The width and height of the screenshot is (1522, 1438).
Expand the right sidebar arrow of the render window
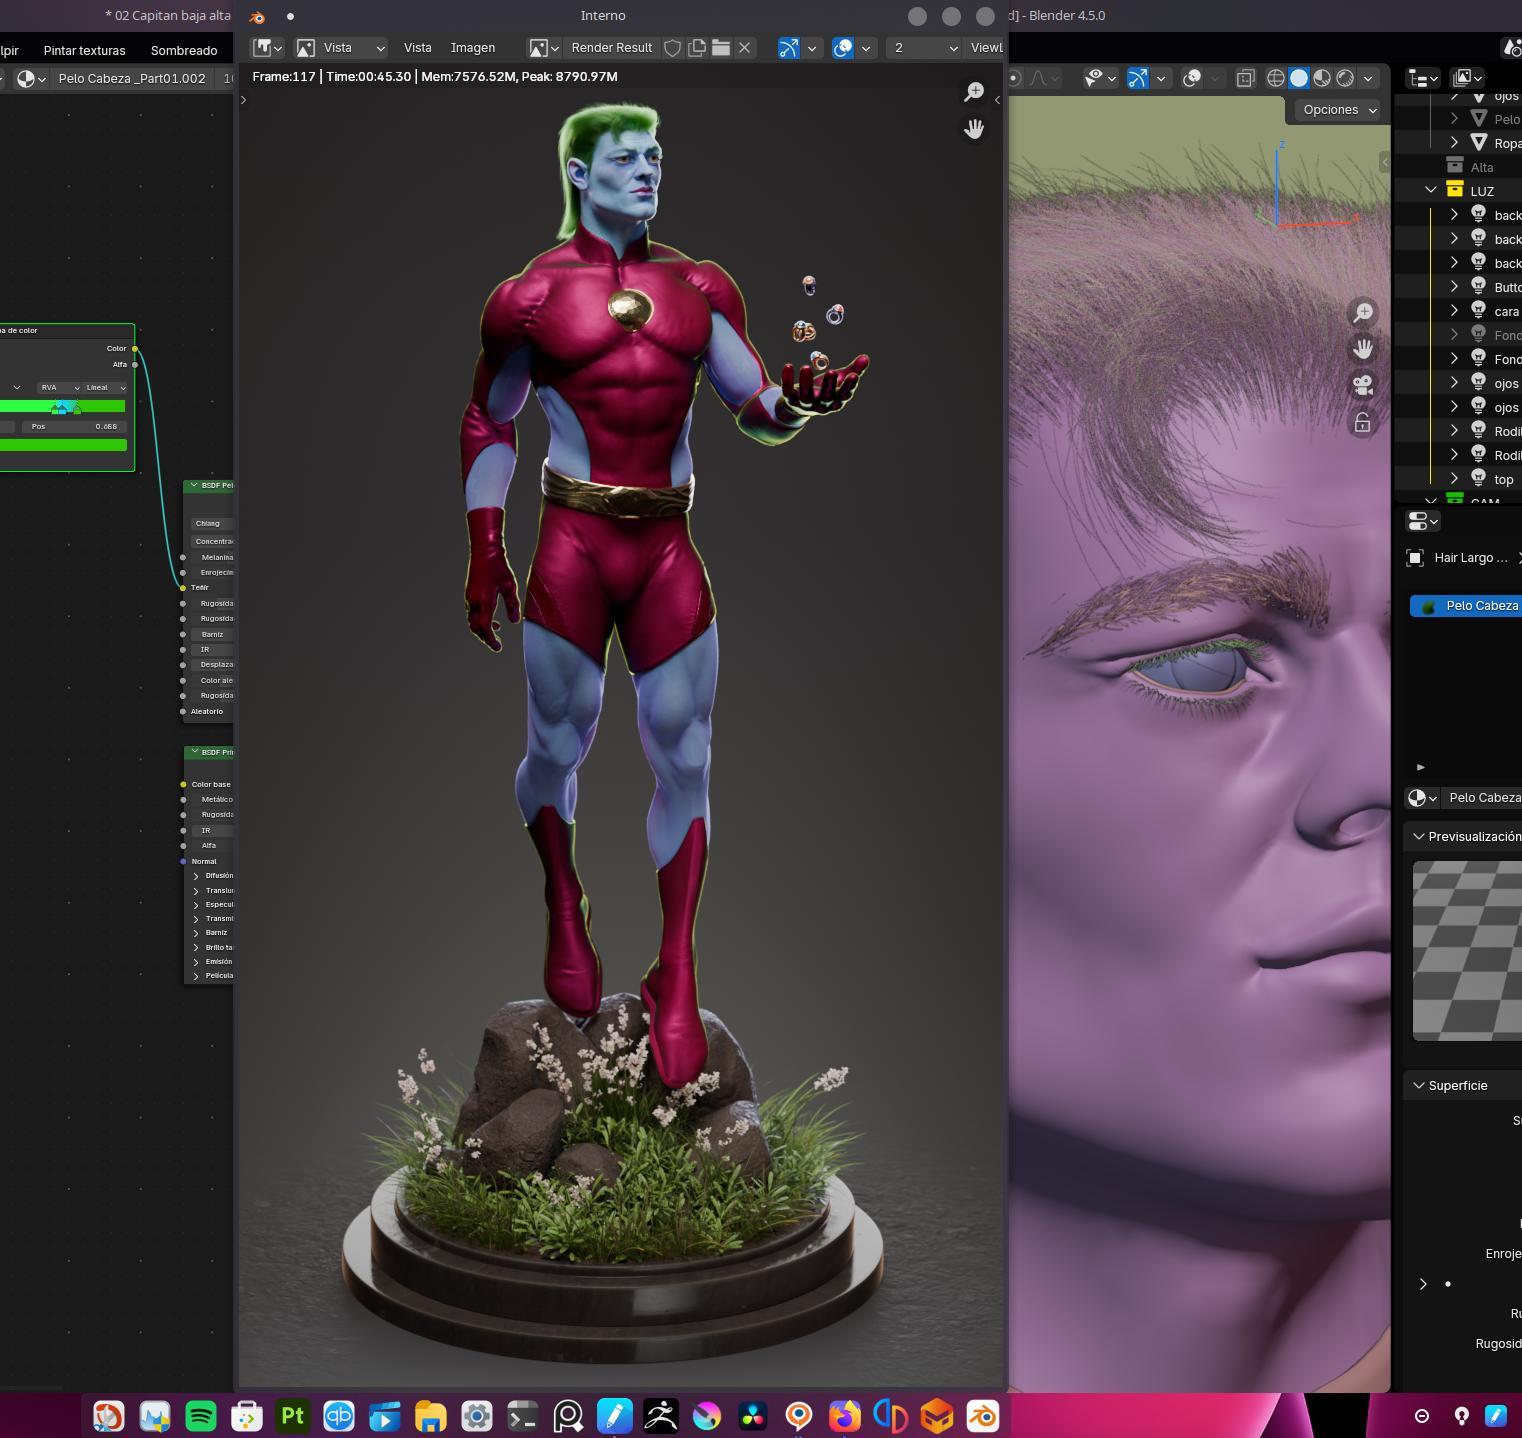[x=997, y=99]
